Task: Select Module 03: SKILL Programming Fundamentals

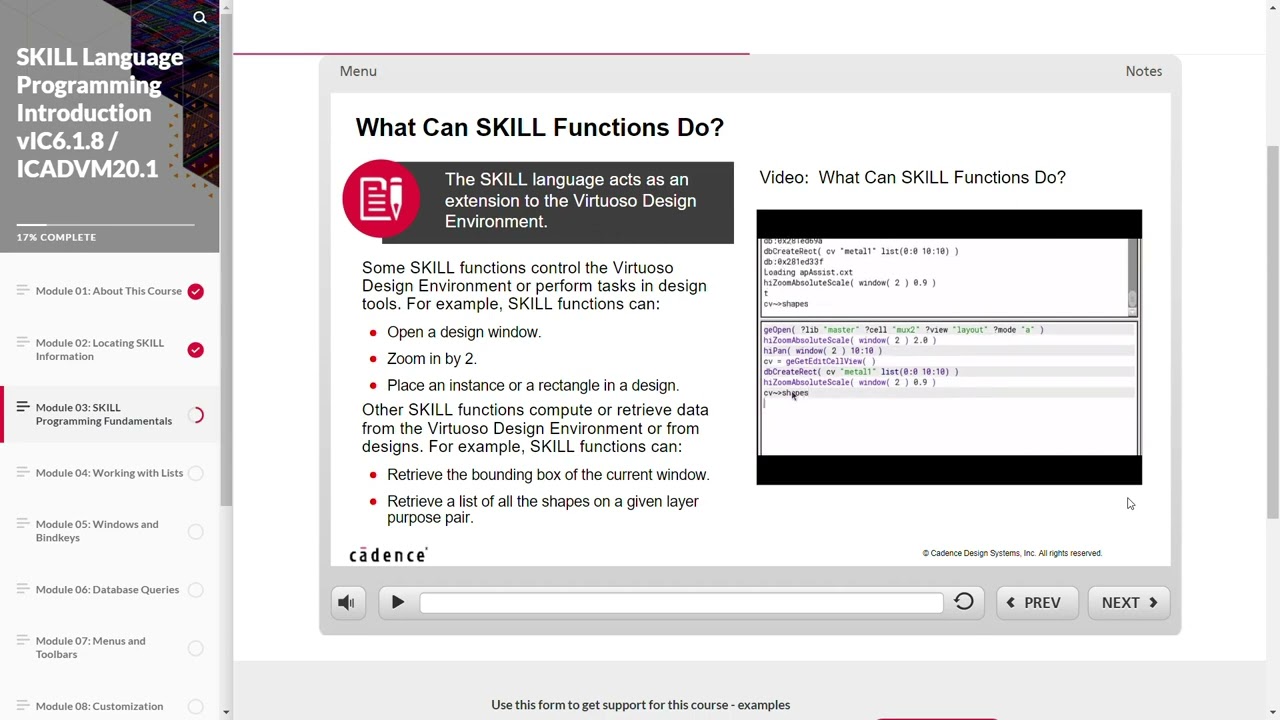Action: [x=104, y=414]
